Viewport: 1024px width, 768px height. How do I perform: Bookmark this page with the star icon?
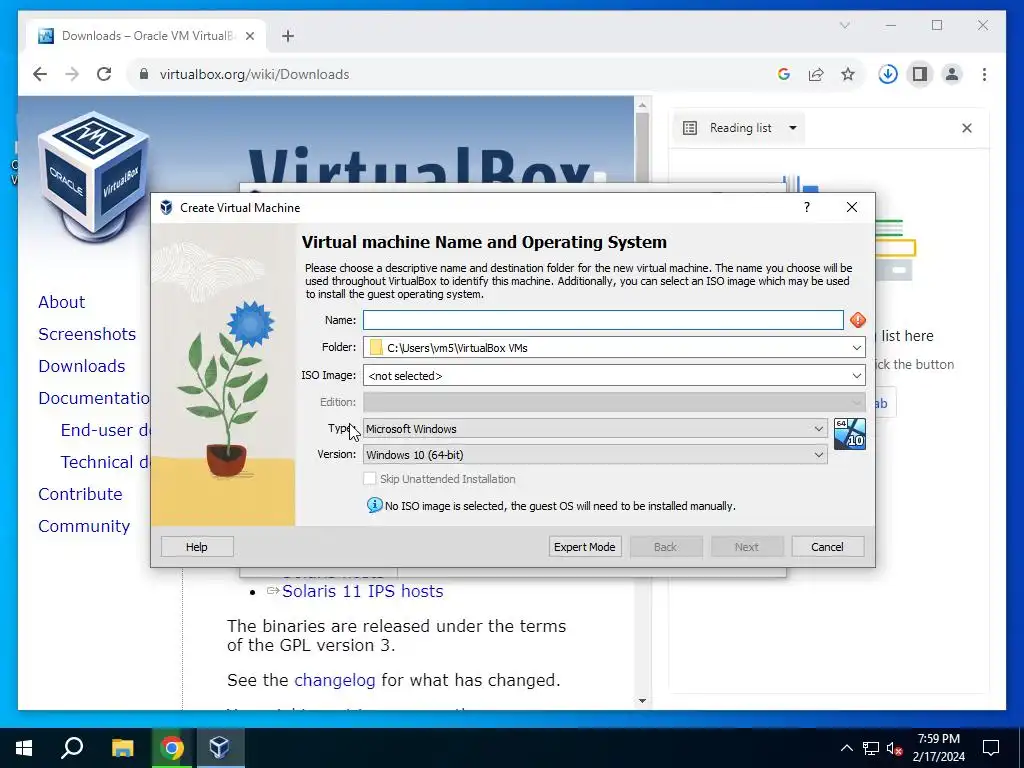(848, 74)
